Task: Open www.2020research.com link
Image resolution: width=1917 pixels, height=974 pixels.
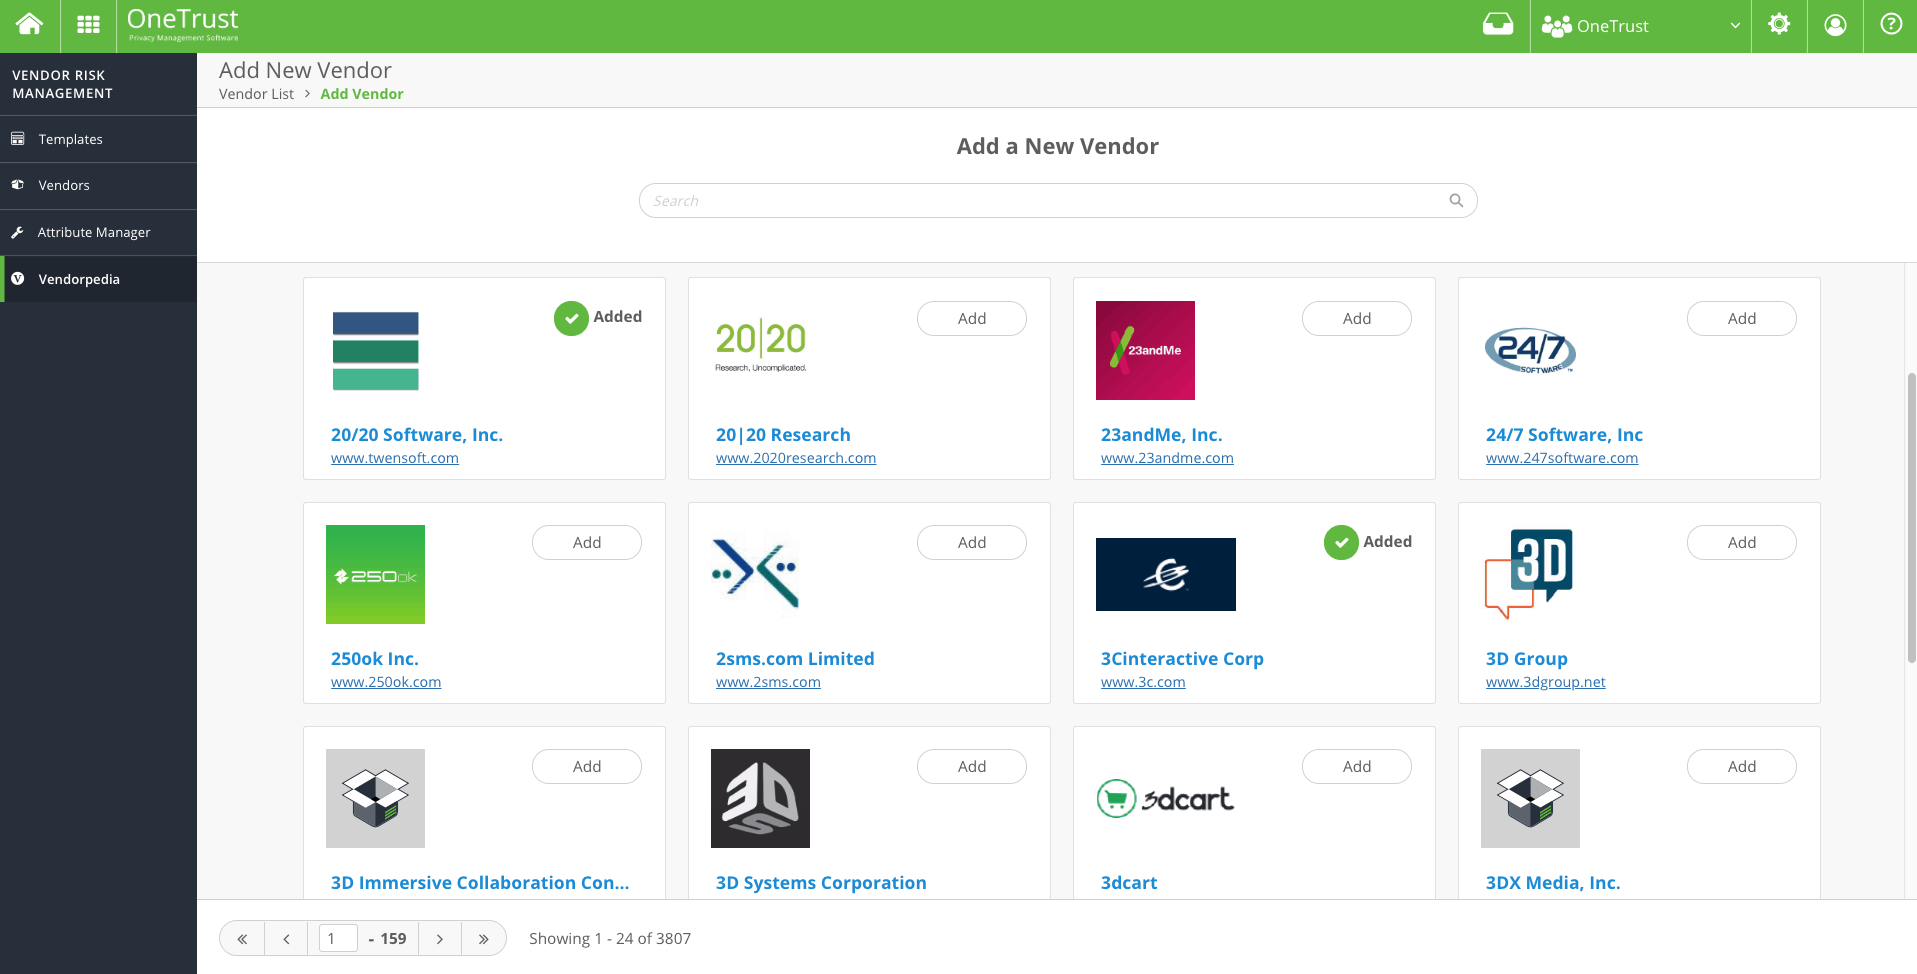Action: click(796, 458)
